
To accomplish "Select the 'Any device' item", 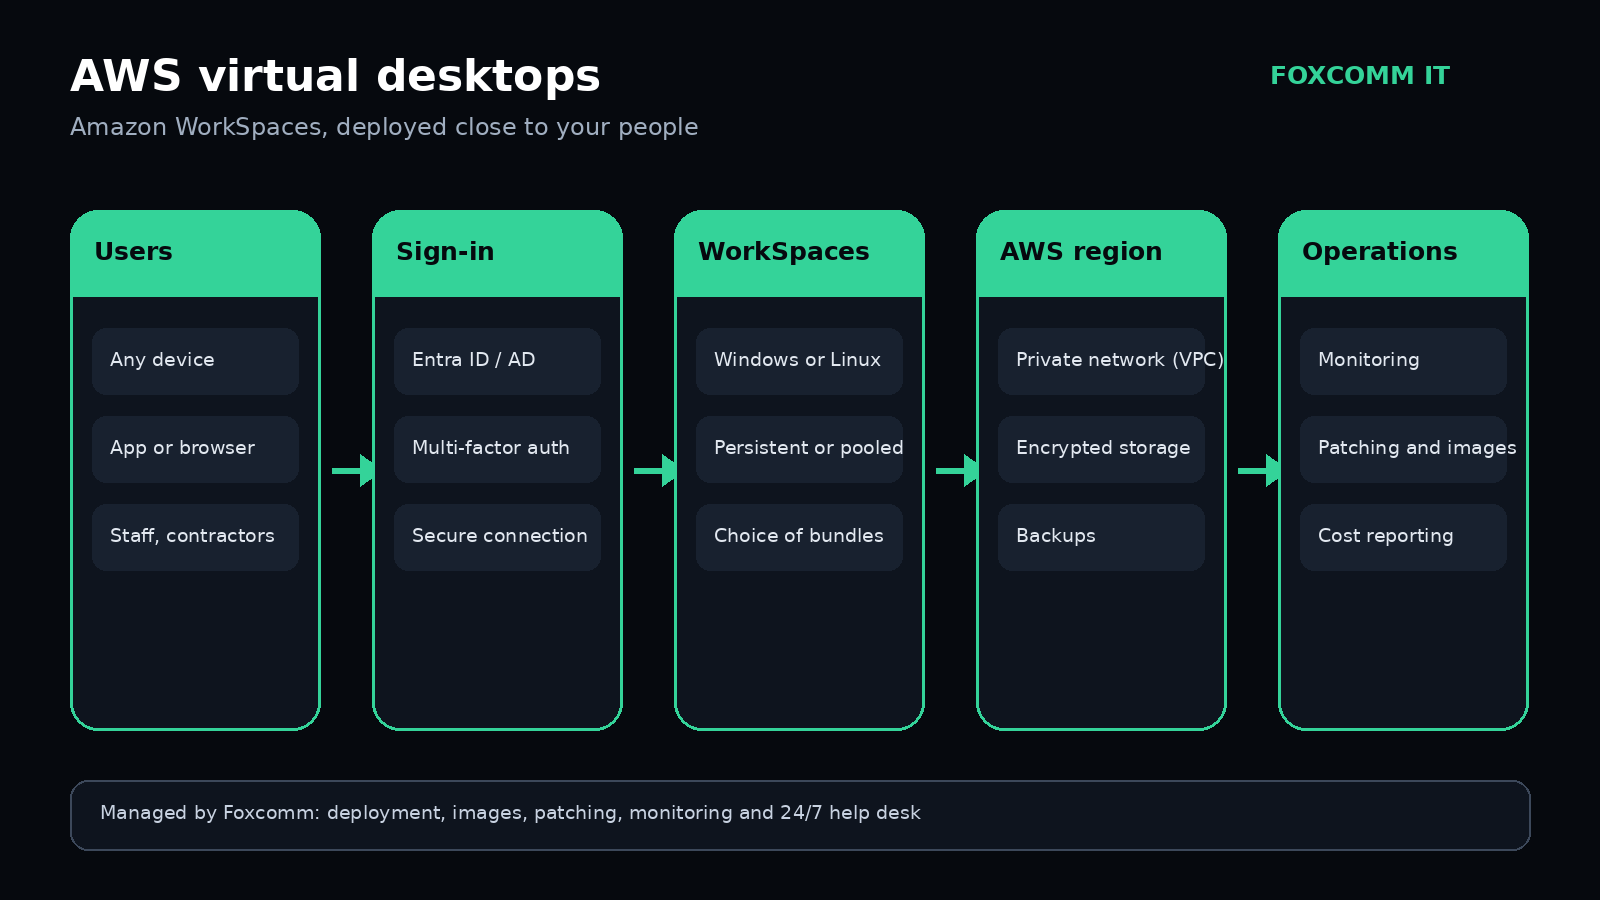I will pos(196,361).
